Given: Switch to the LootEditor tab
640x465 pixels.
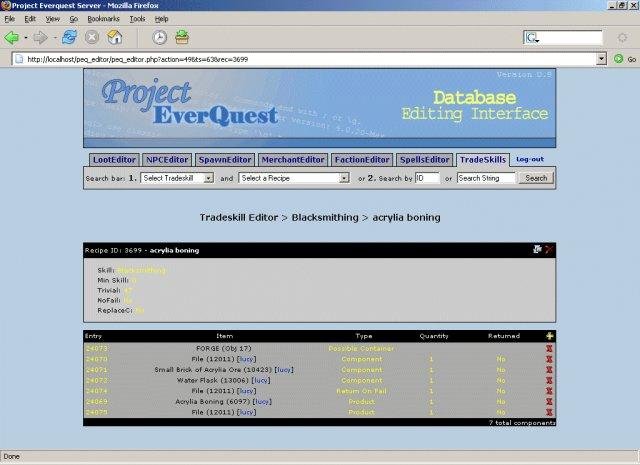Looking at the screenshot, I should point(114,160).
